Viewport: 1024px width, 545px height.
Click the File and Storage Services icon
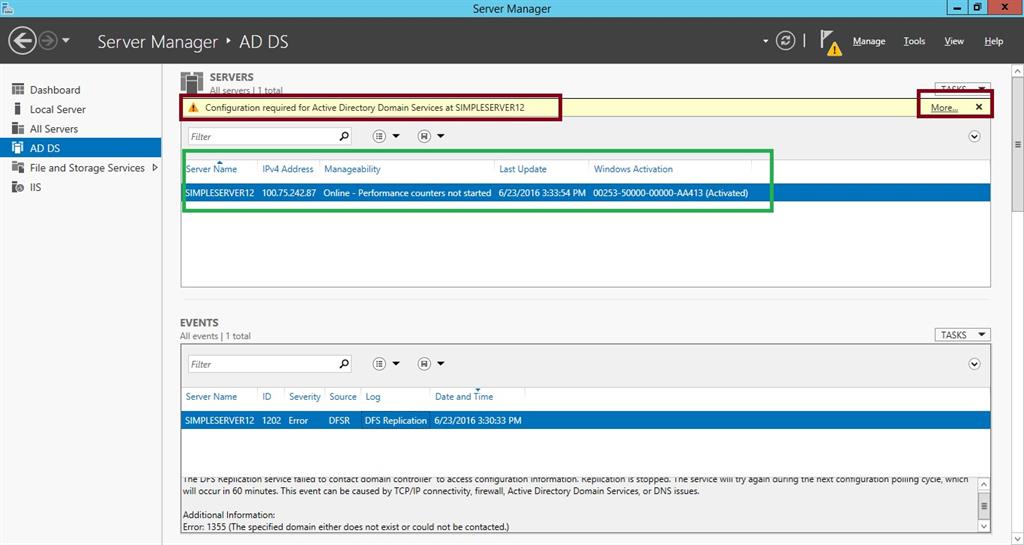(18, 168)
